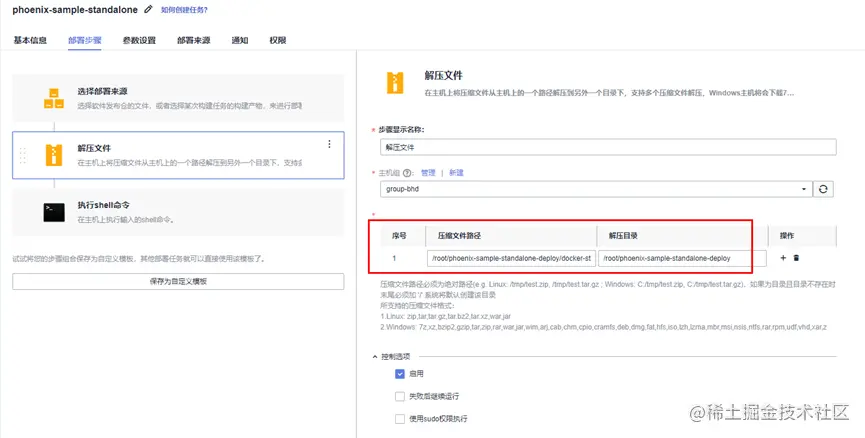
Task: Delete row 1 with the trash icon
Action: coord(796,258)
